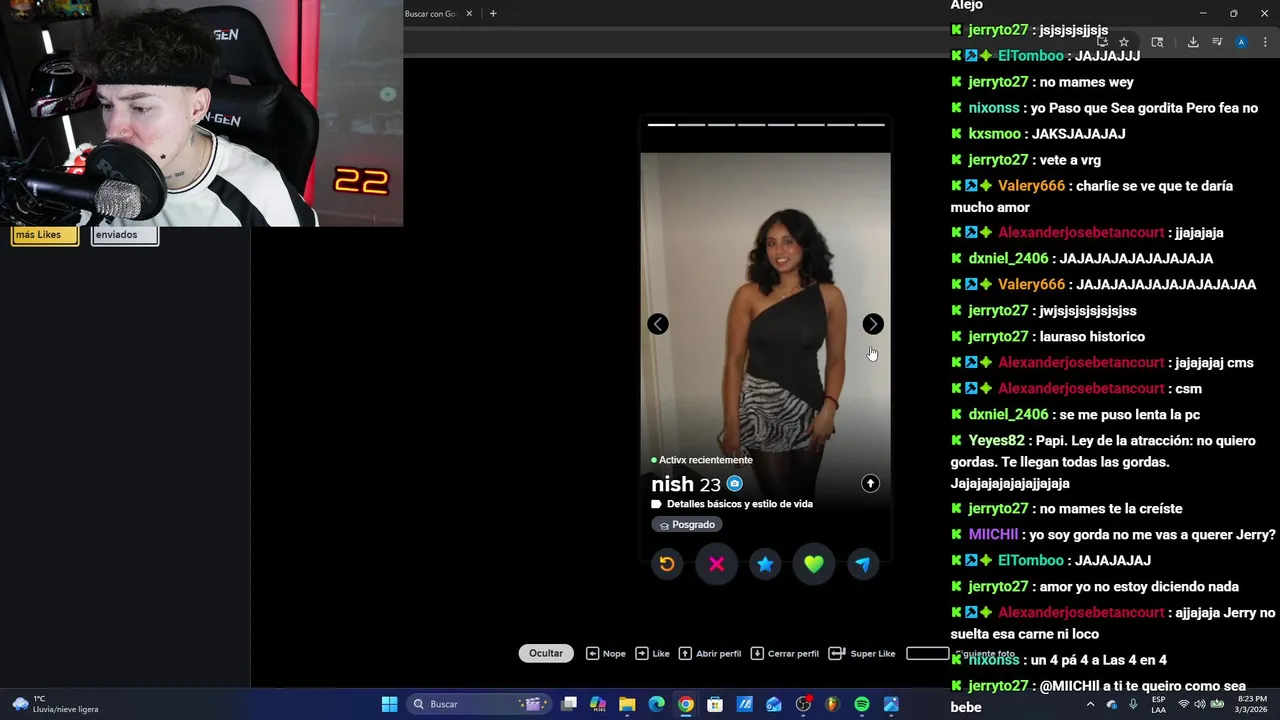The image size is (1280, 720).
Task: Close the 'Buscar con Google' browser tab
Action: coord(469,14)
